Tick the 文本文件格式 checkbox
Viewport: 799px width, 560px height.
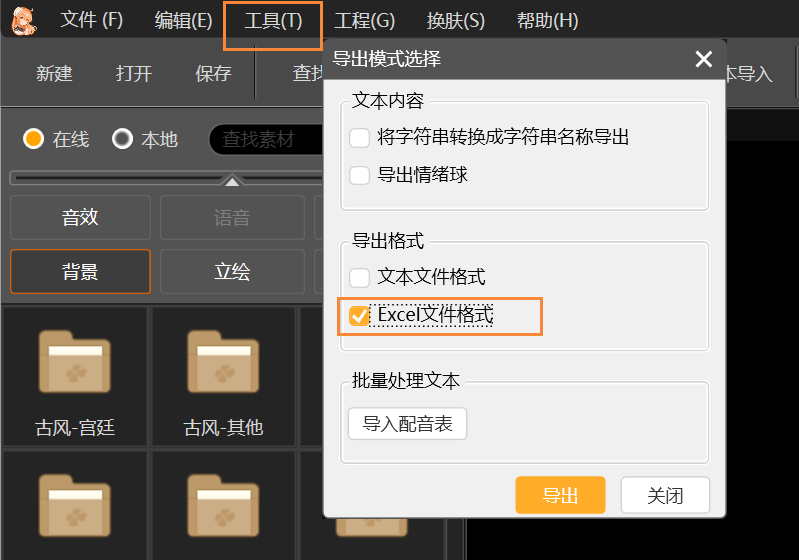[x=360, y=277]
